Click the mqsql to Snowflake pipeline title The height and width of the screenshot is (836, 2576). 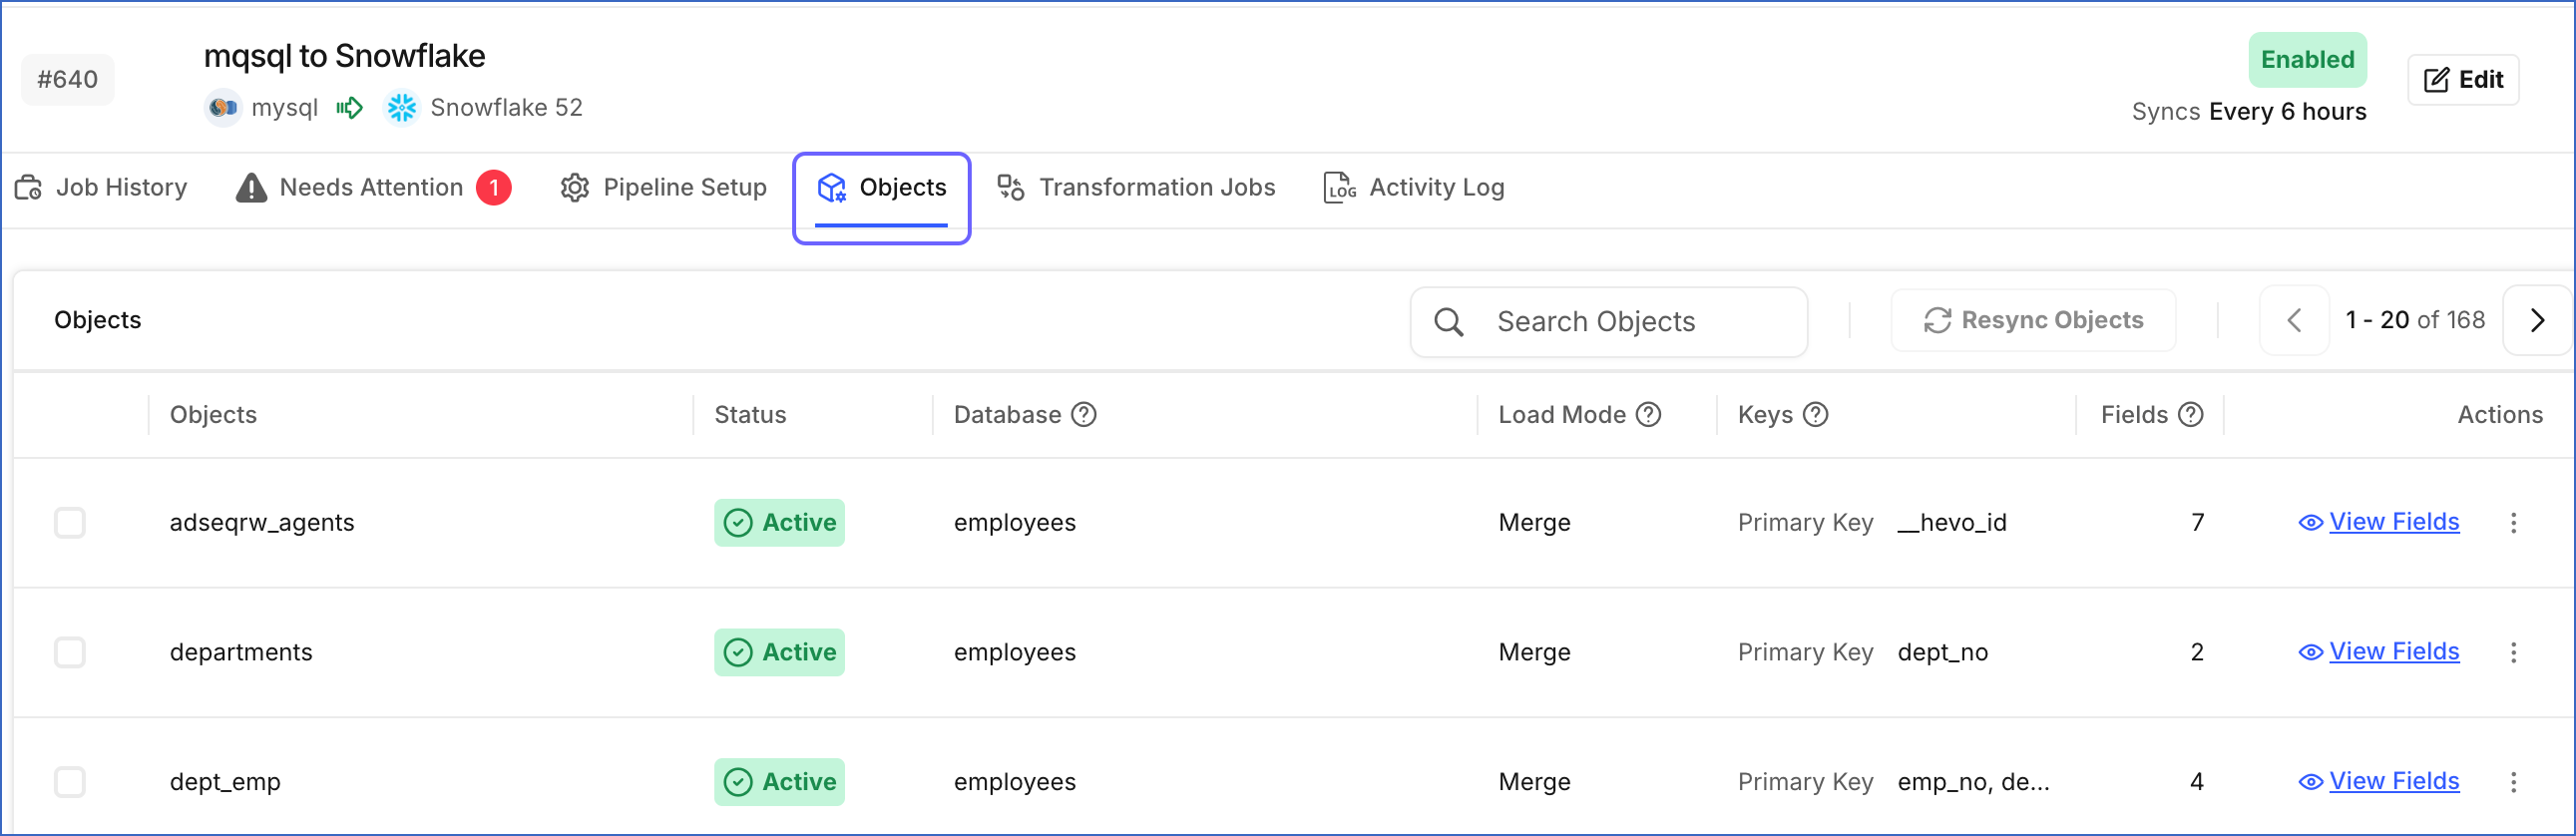pyautogui.click(x=344, y=56)
